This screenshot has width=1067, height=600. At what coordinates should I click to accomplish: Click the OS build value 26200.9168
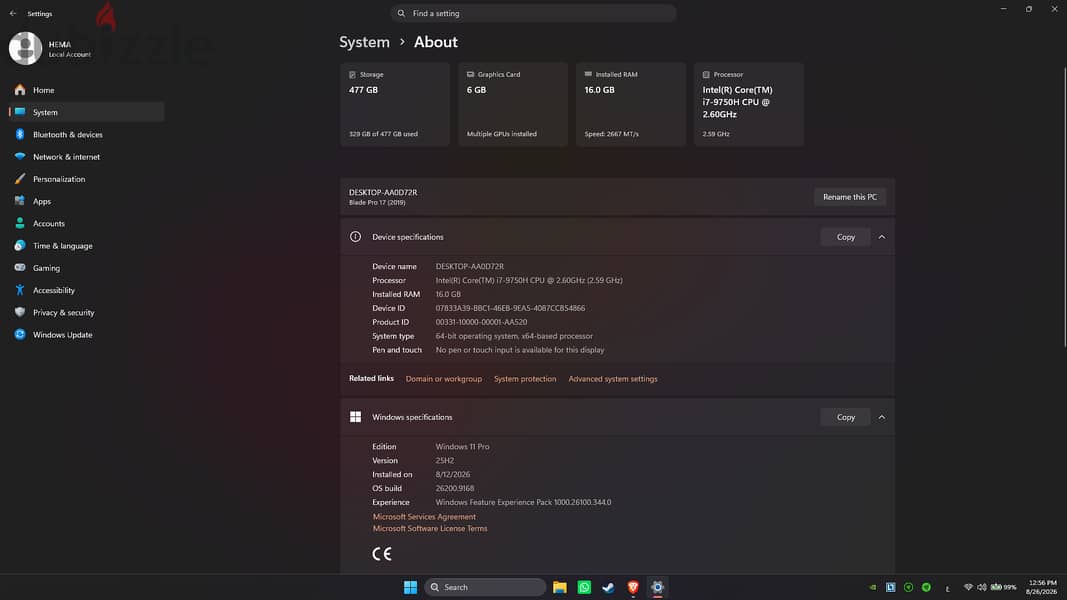(x=455, y=488)
